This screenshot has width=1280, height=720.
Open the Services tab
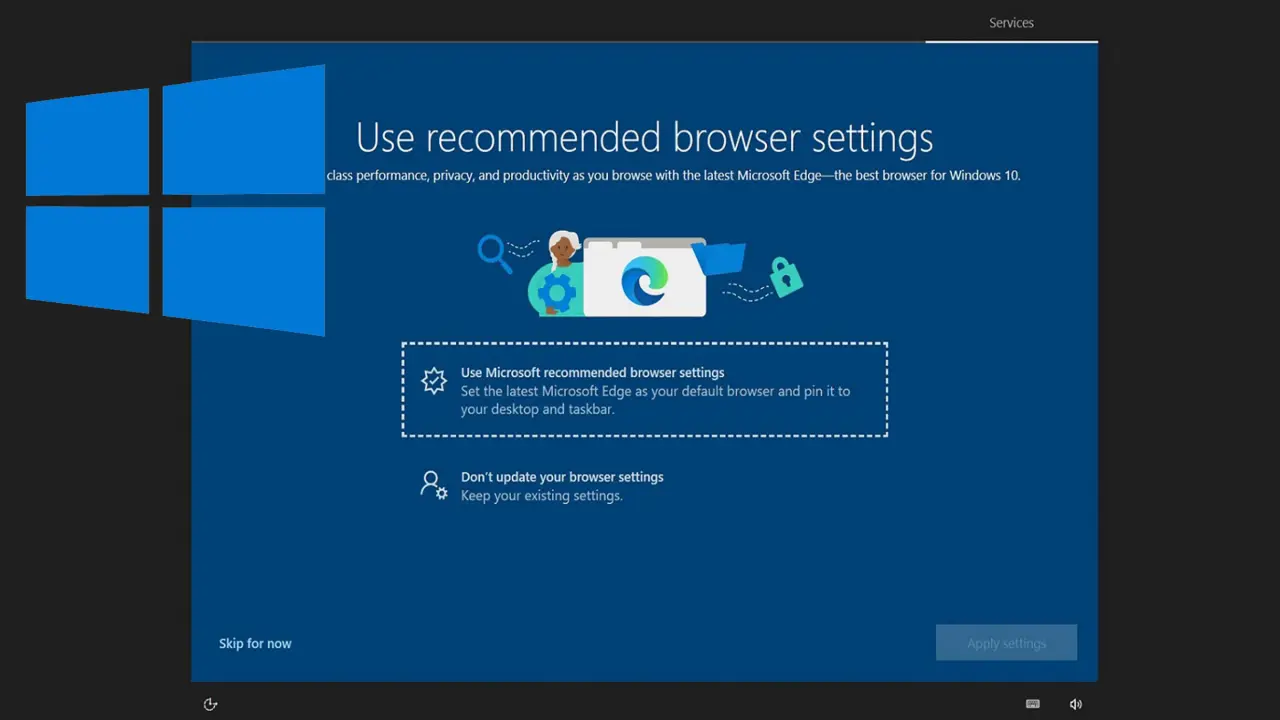[1011, 23]
